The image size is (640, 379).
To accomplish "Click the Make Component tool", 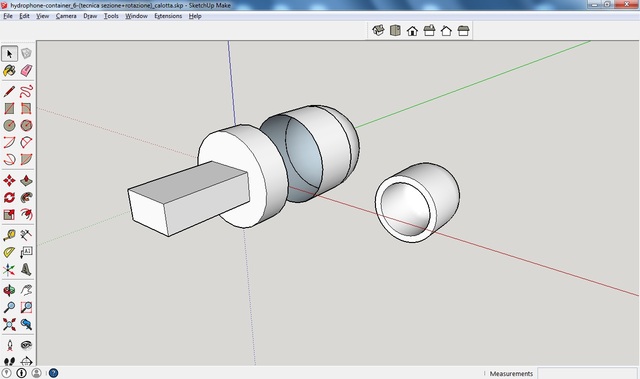I will pyautogui.click(x=26, y=53).
